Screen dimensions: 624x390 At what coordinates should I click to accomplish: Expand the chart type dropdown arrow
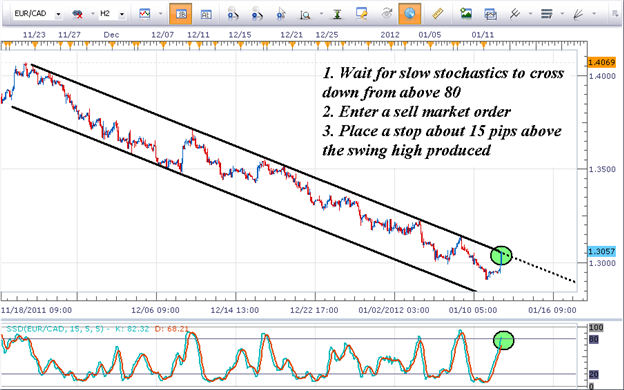160,14
